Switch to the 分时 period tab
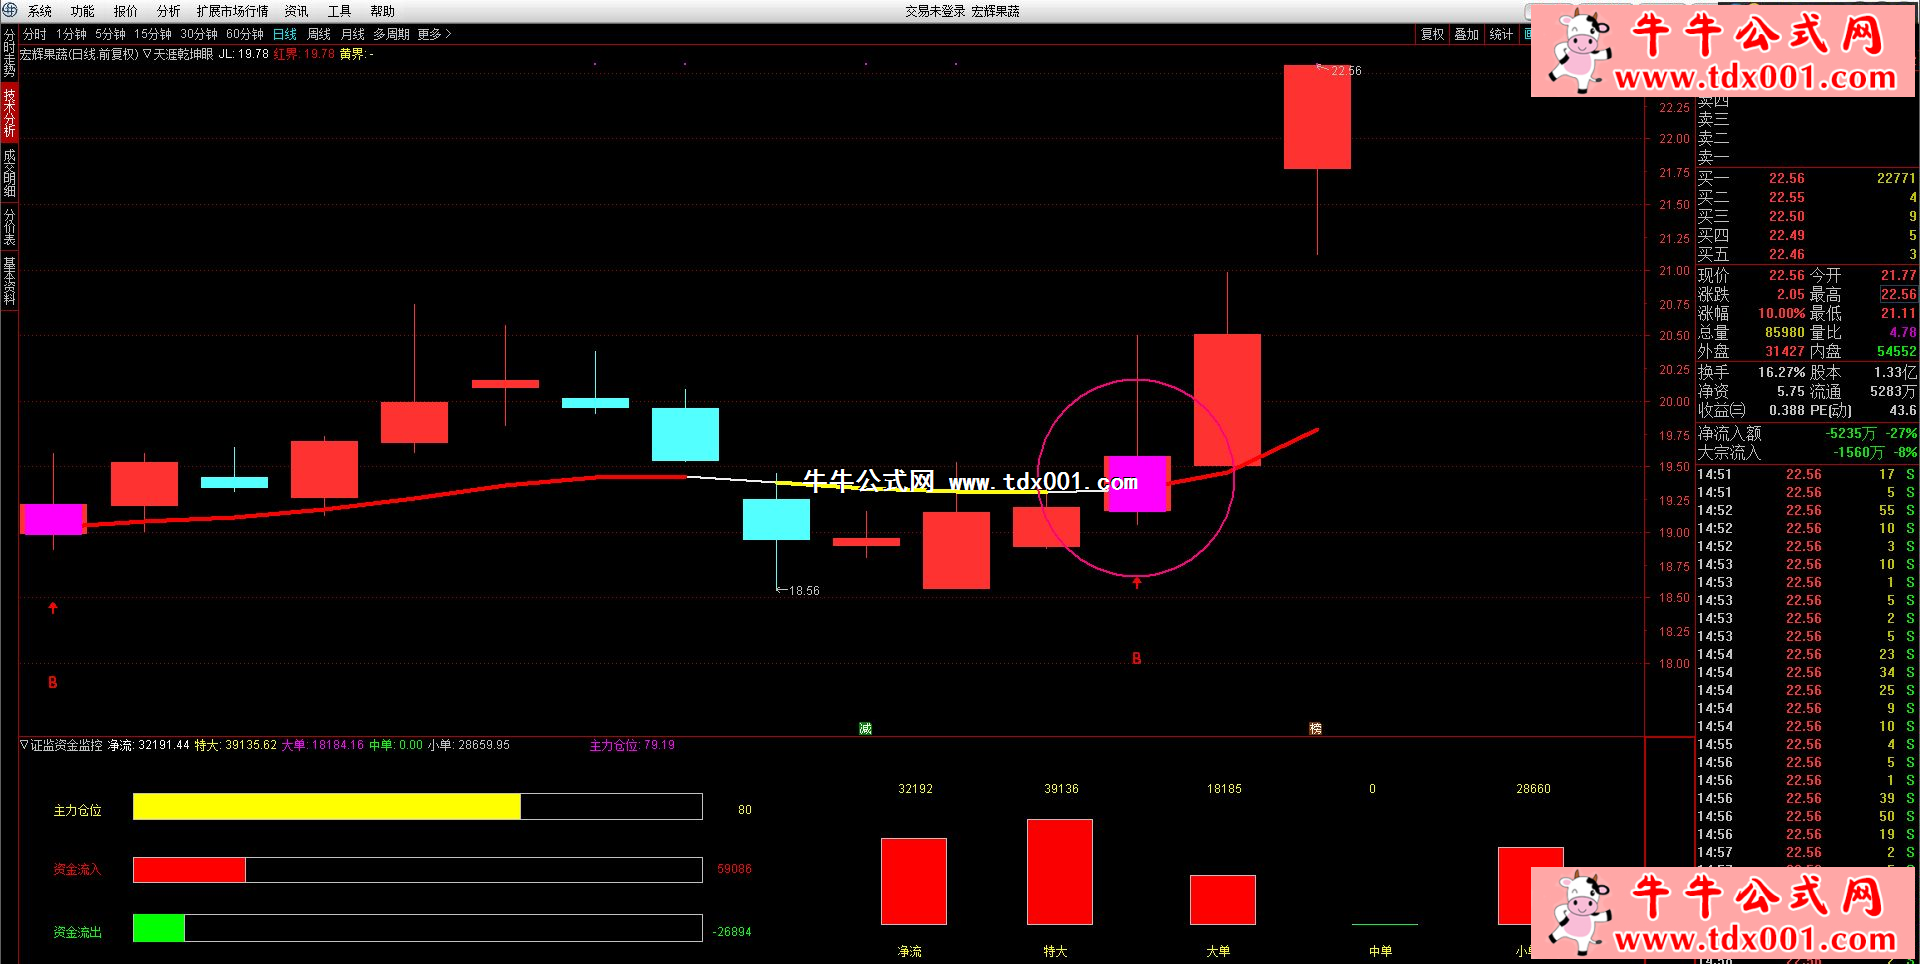Screen dimensions: 1920x964 pyautogui.click(x=35, y=34)
